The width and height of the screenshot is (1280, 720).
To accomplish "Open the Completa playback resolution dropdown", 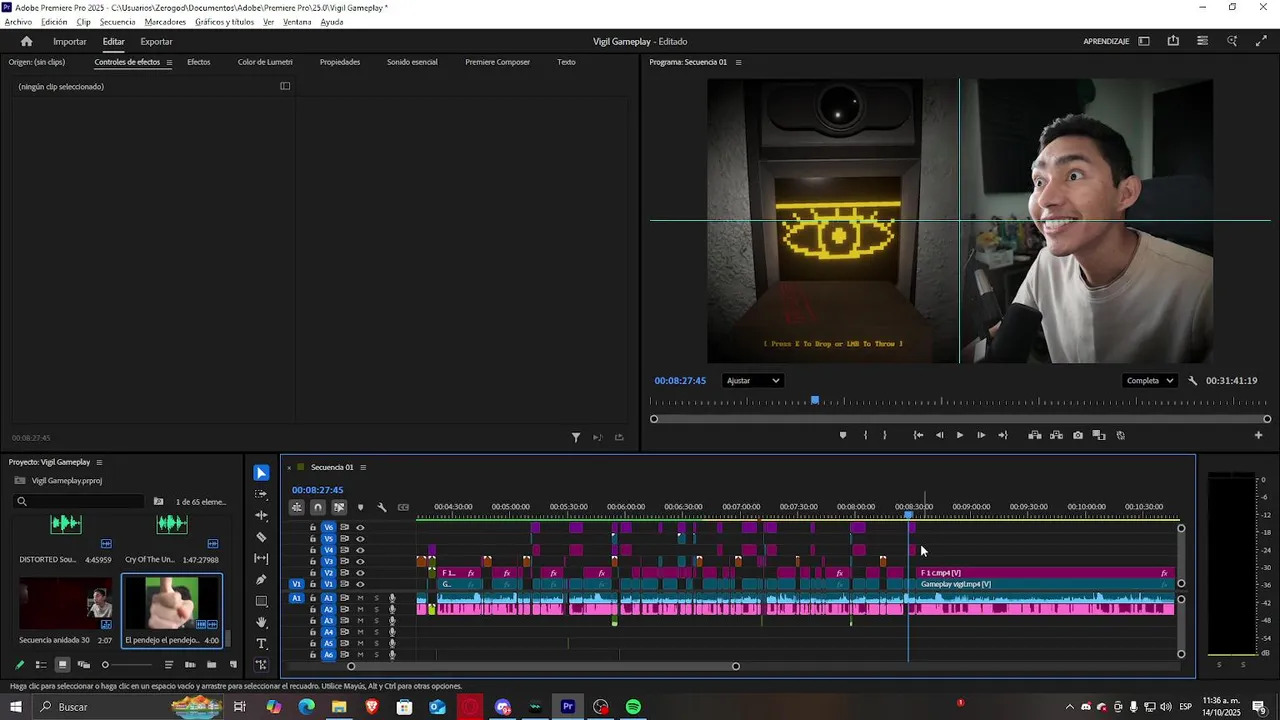I will pyautogui.click(x=1150, y=381).
